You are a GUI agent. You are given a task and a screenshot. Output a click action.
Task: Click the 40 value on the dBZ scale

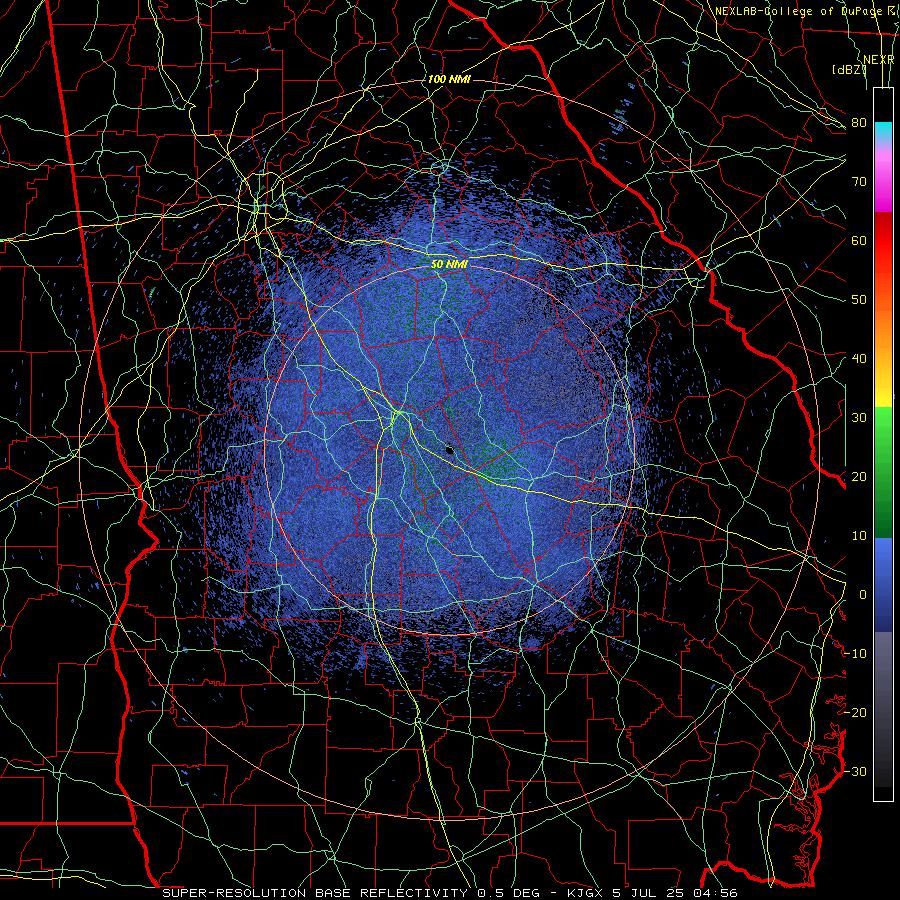coord(859,359)
